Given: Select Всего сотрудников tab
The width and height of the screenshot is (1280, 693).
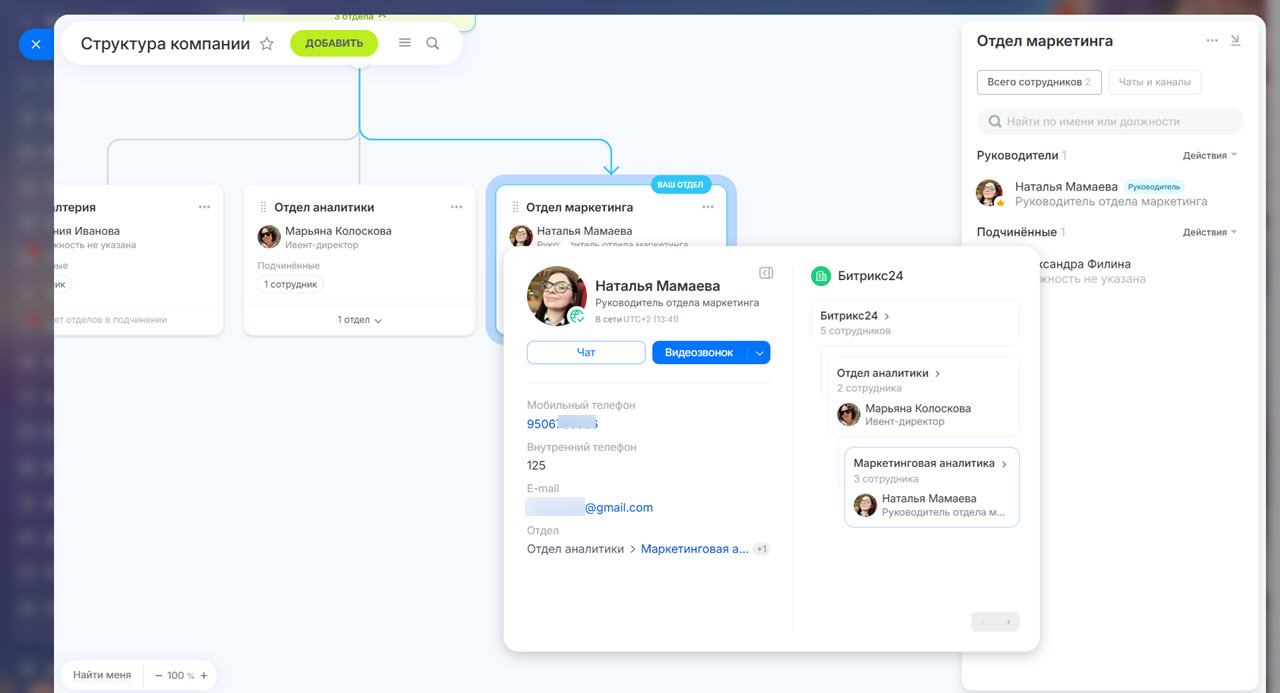Looking at the screenshot, I should point(1038,82).
